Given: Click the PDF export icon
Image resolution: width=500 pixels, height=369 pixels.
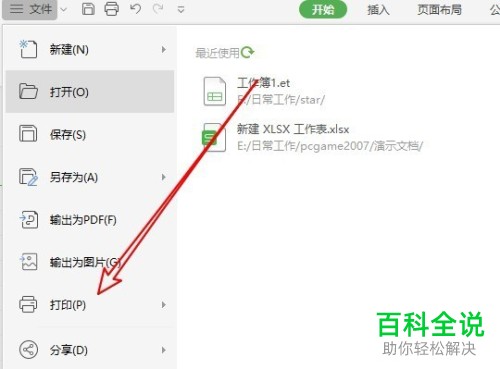Looking at the screenshot, I should [29, 219].
